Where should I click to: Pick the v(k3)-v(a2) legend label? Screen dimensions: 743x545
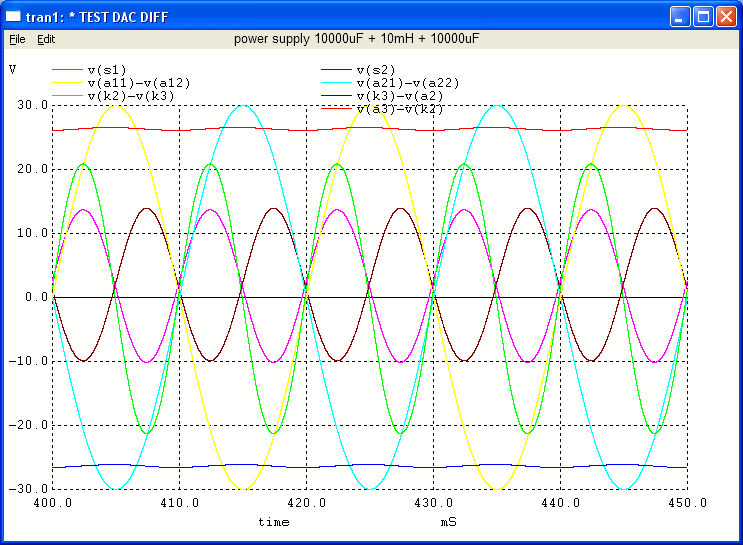click(x=400, y=95)
